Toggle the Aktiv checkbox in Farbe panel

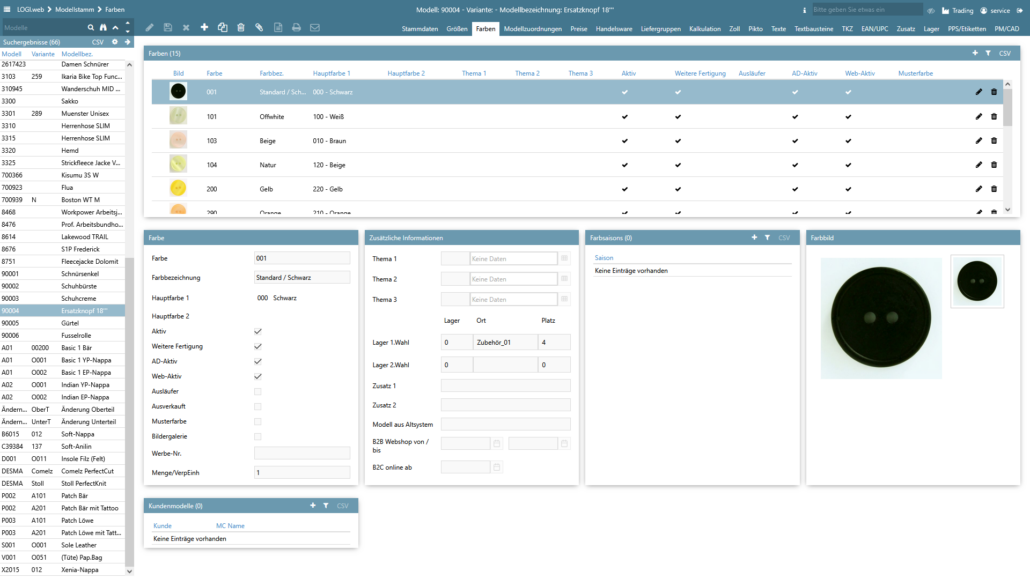[x=258, y=331]
